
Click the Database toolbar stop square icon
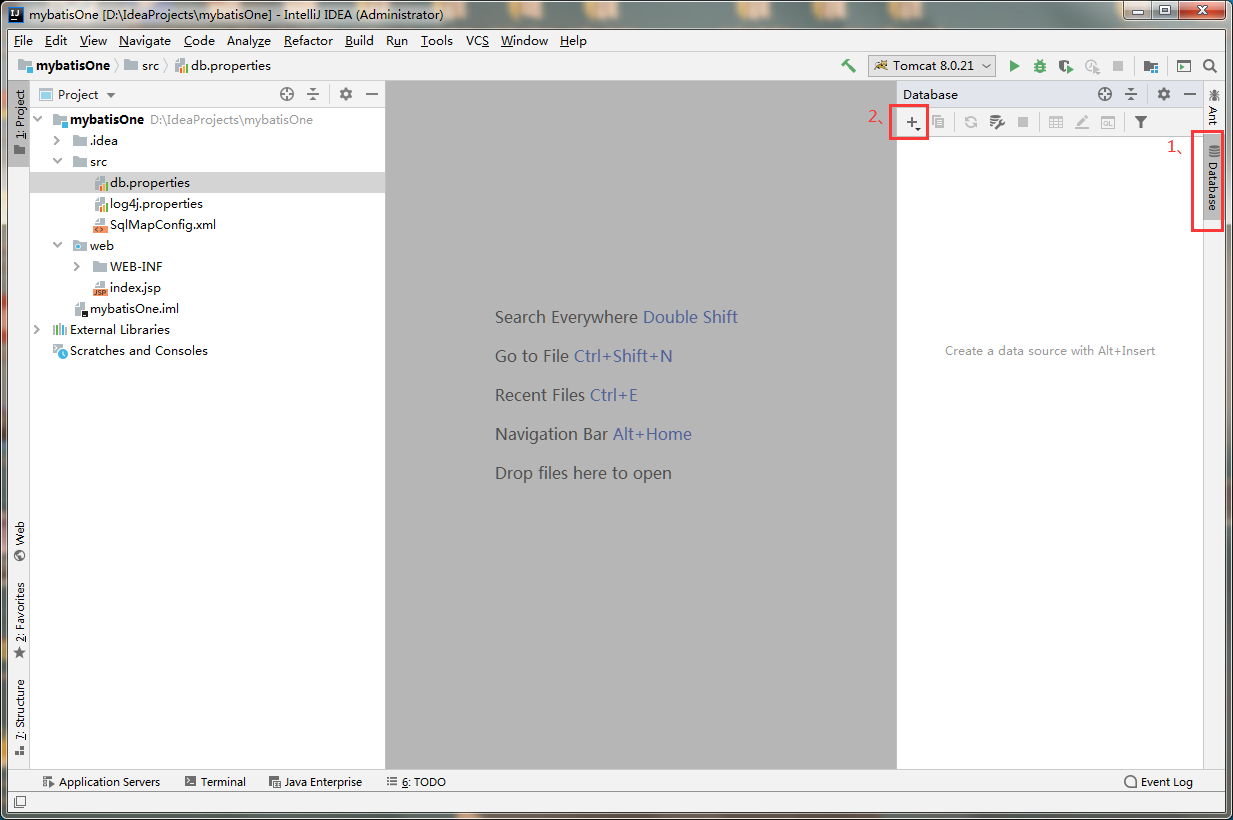(x=1023, y=122)
